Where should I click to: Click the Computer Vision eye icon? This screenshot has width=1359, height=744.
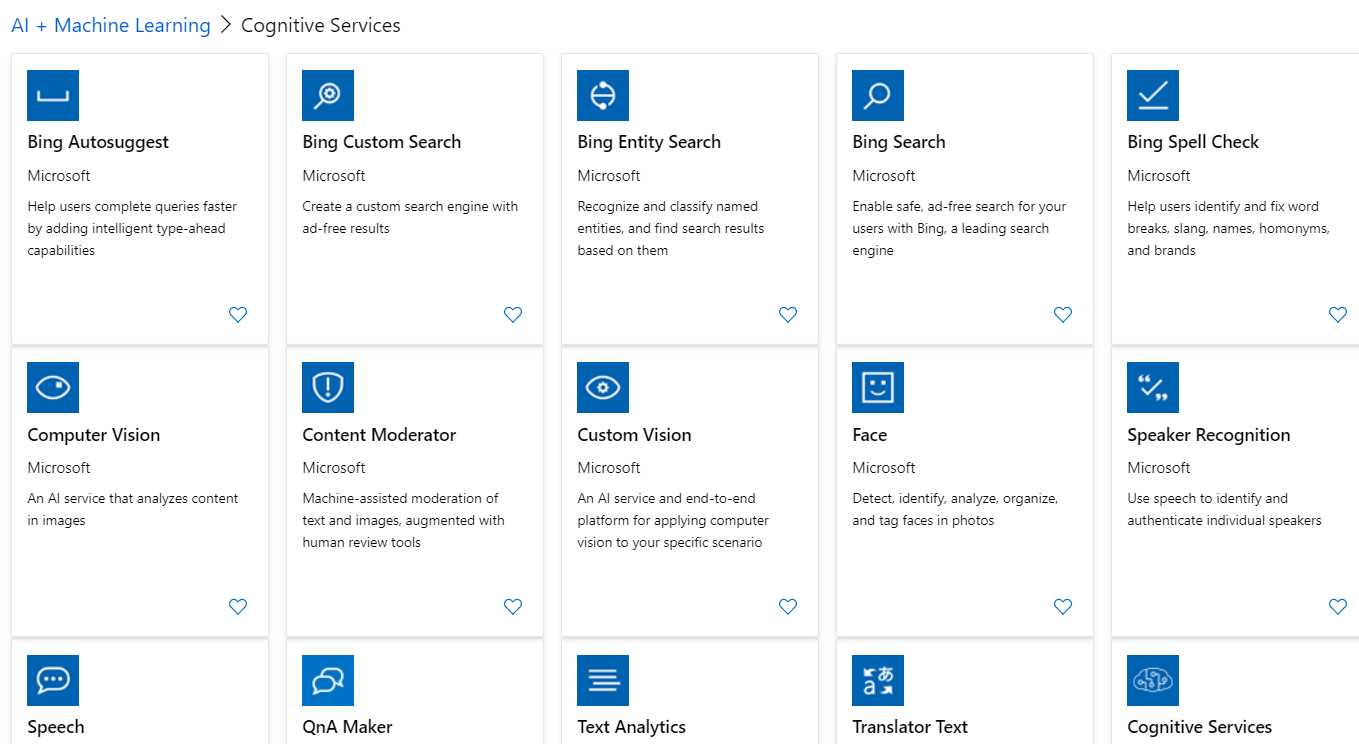53,387
